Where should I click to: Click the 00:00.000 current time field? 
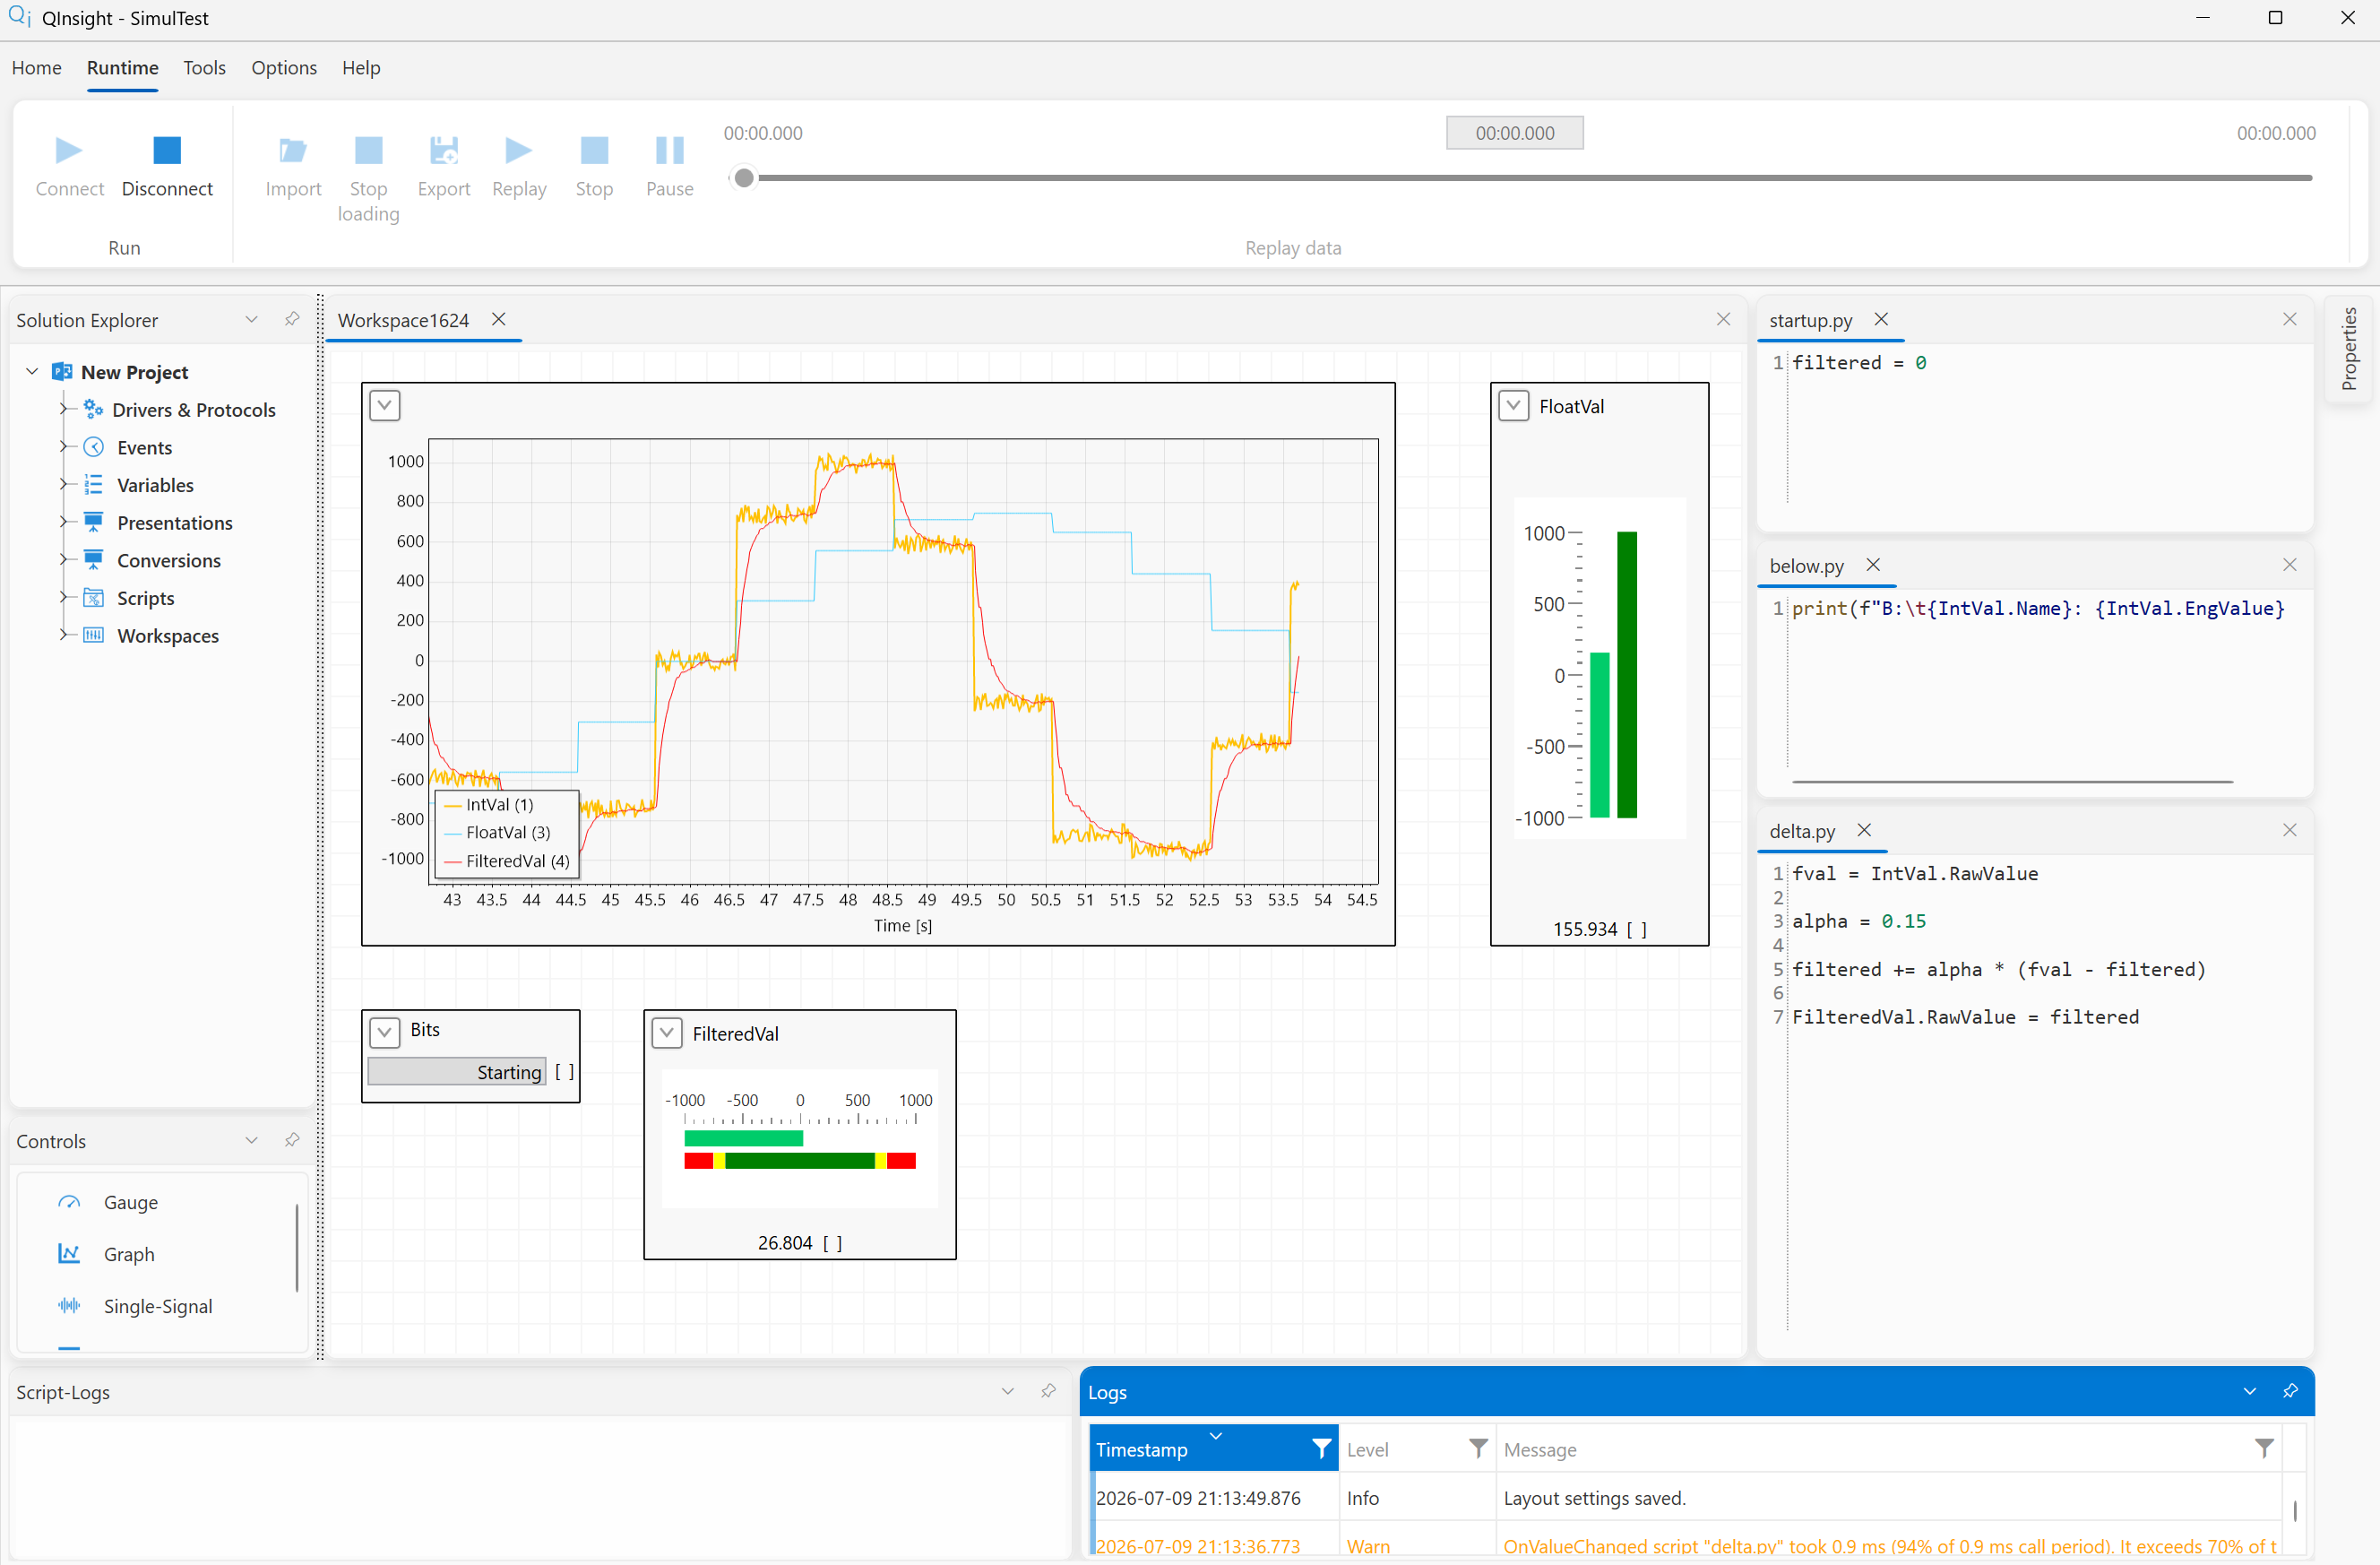[x=1514, y=133]
